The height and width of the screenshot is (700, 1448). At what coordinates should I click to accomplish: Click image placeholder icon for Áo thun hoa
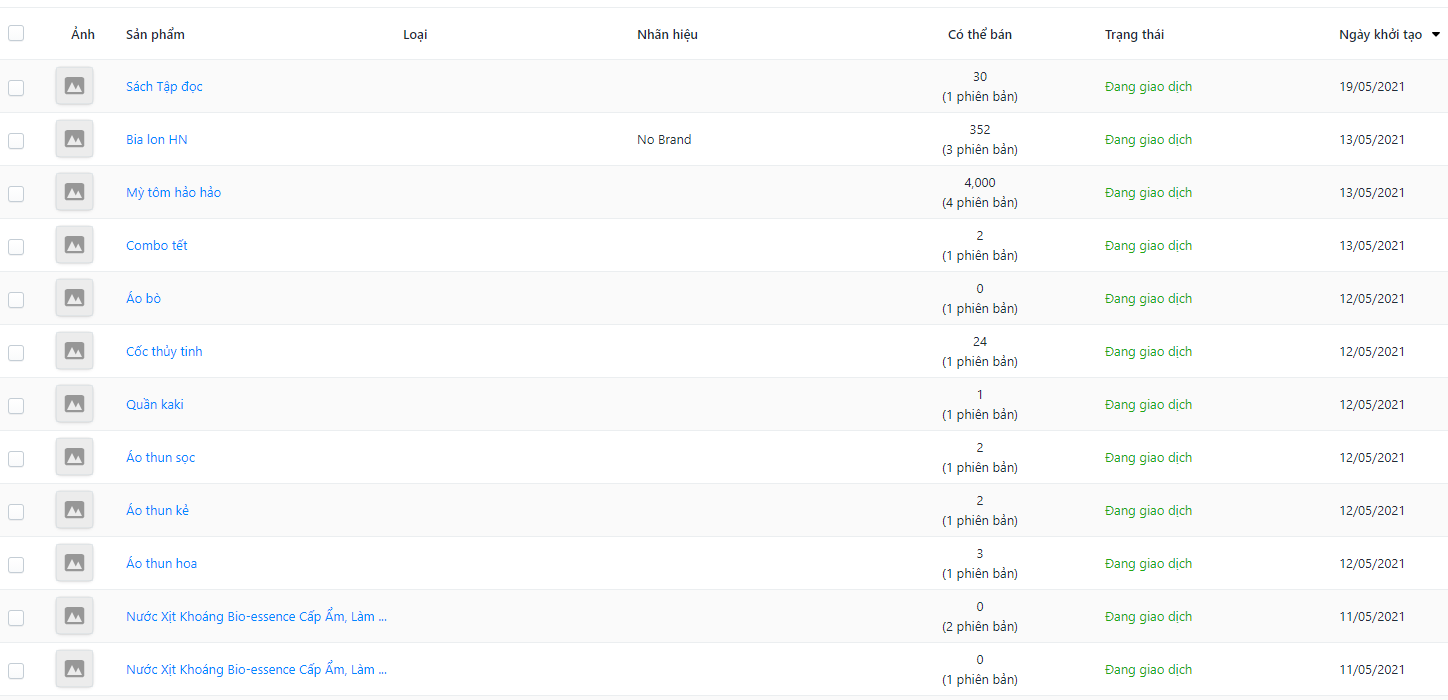coord(74,564)
